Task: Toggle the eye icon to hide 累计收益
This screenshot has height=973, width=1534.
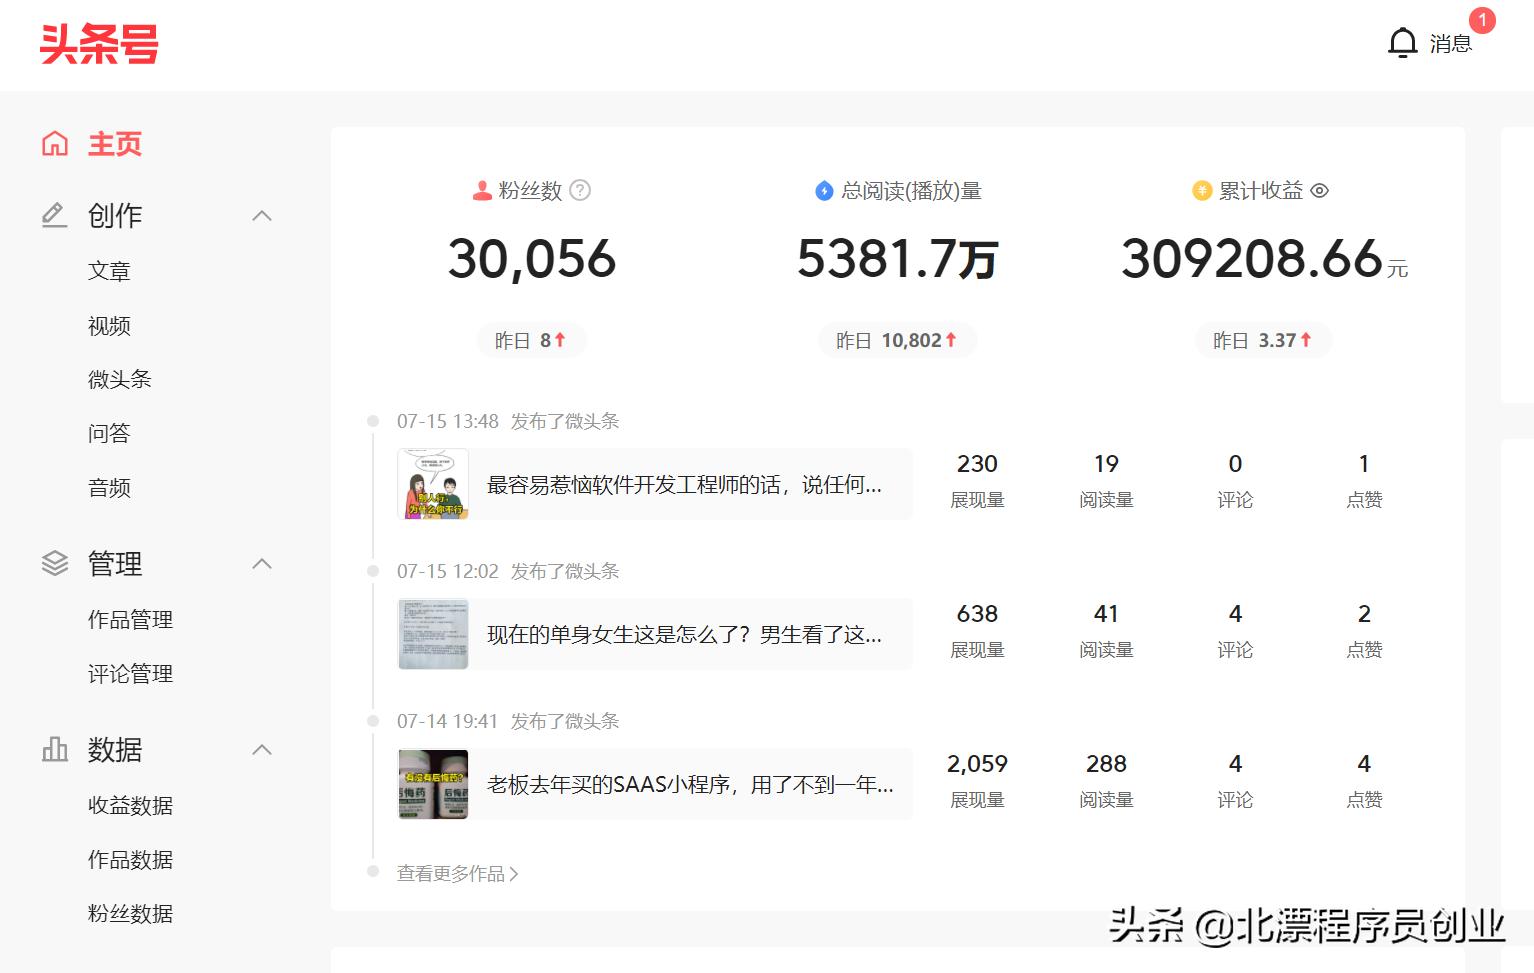Action: [x=1320, y=190]
